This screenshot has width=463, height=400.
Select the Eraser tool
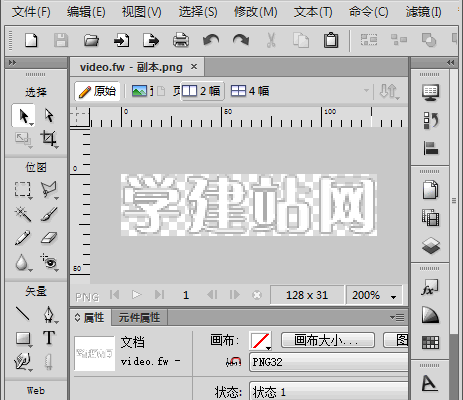(49, 238)
